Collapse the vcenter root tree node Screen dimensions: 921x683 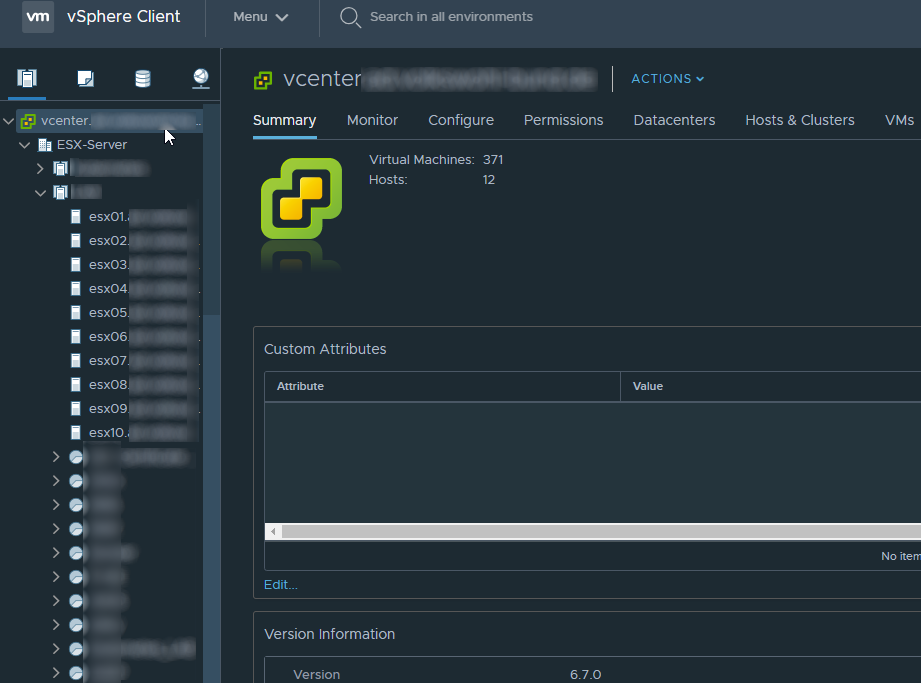(x=8, y=122)
